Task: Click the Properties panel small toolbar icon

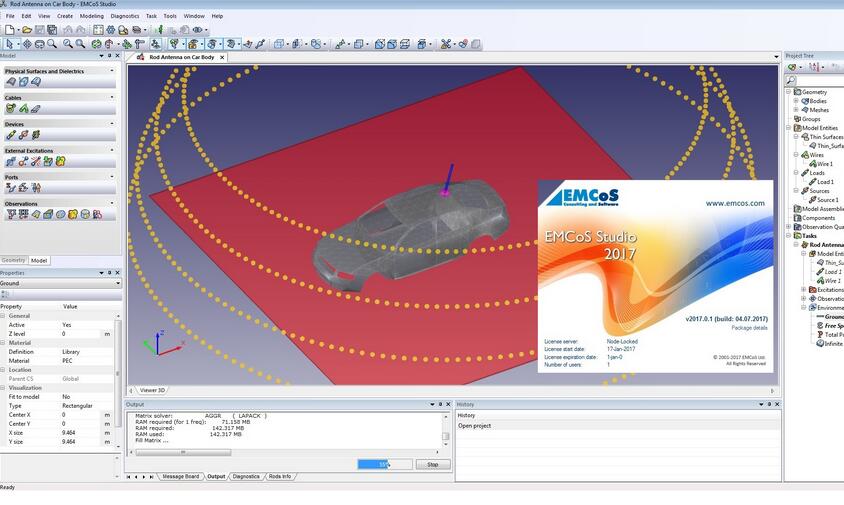Action: coord(5,294)
